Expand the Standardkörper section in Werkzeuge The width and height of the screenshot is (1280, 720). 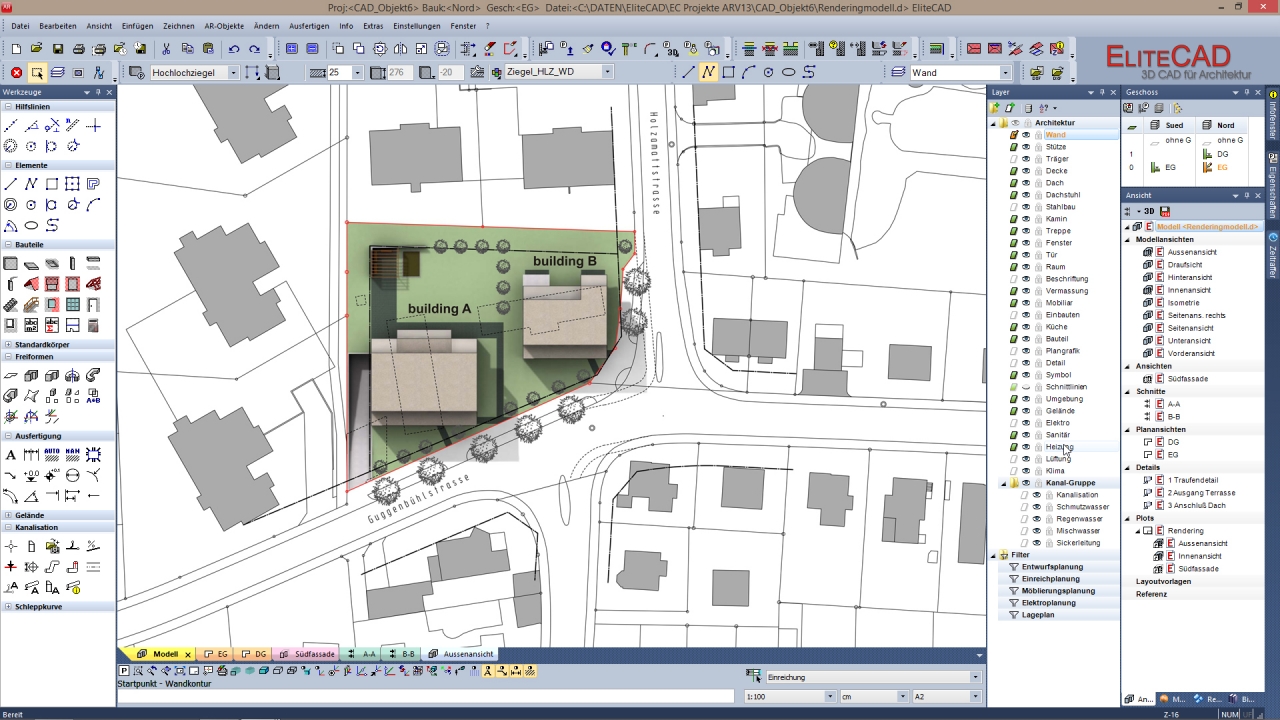(8, 344)
